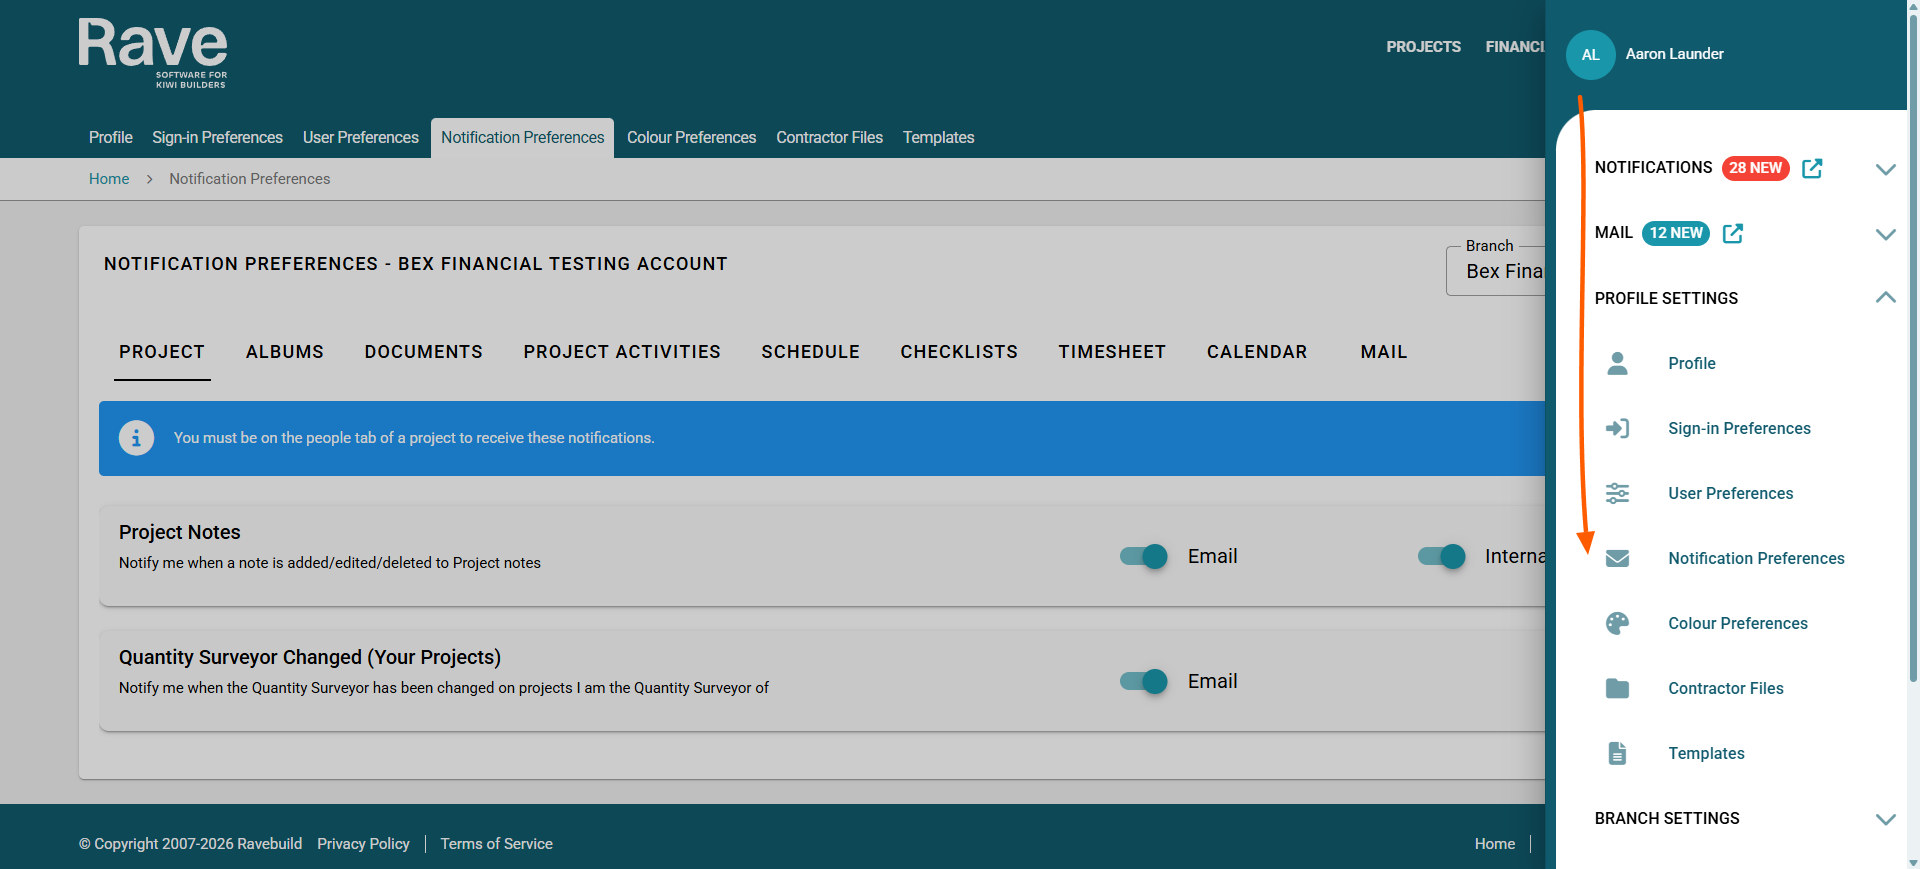This screenshot has height=869, width=1920.
Task: Go to Home breadcrumb link
Action: point(109,179)
